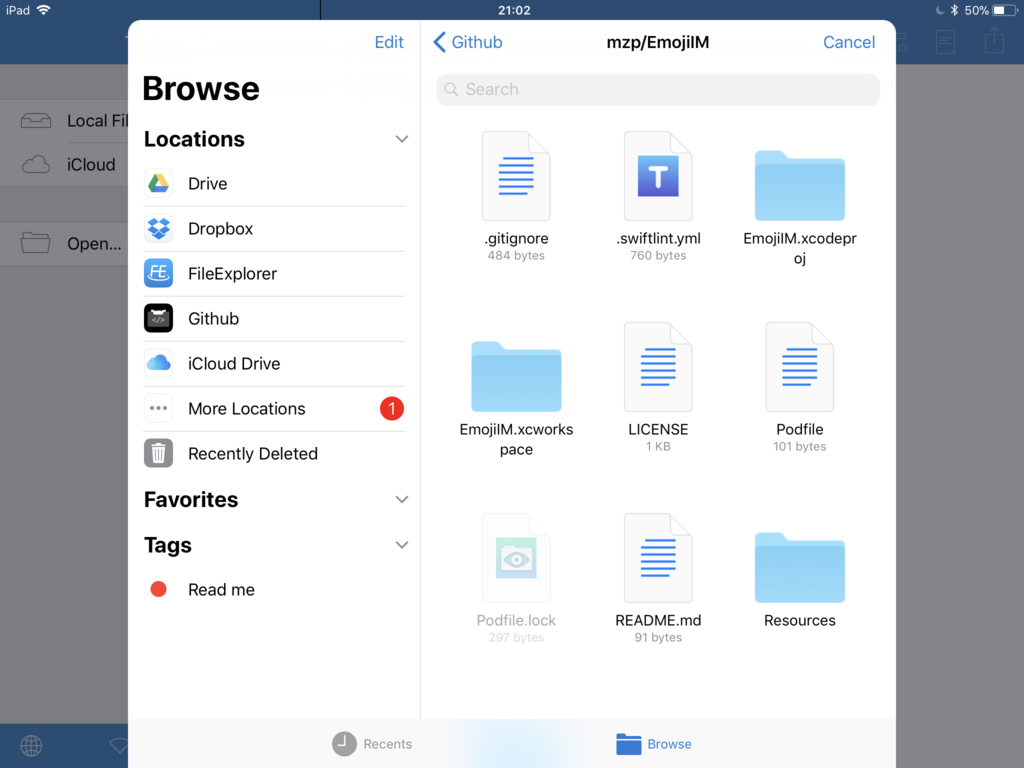Select the .gitignore file icon
The image size is (1024, 768).
(516, 176)
